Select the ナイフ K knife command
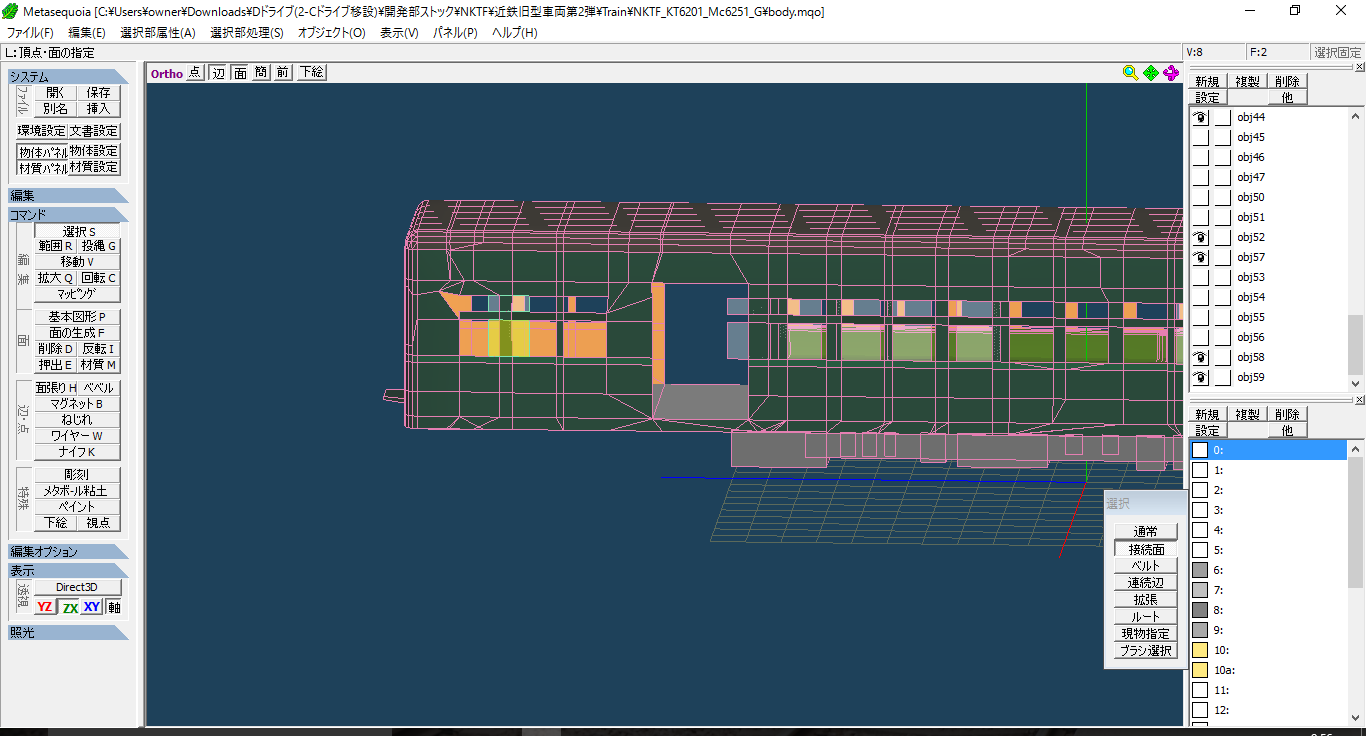The height and width of the screenshot is (736, 1366). (78, 452)
